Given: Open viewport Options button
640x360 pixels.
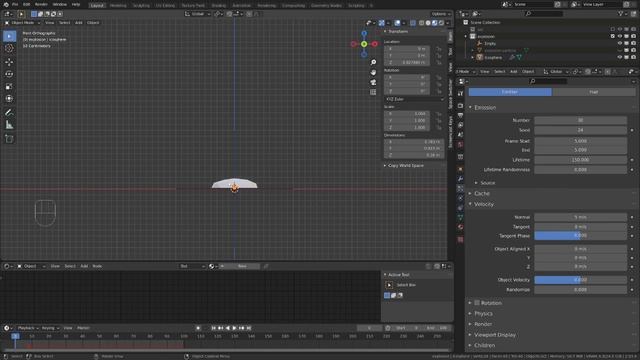Looking at the screenshot, I should [x=441, y=14].
